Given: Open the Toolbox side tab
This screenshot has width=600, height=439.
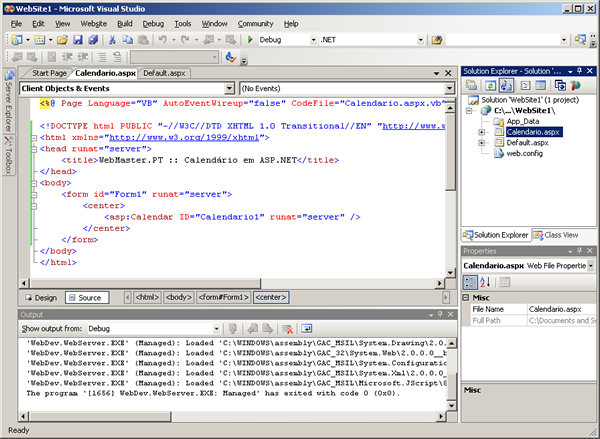Looking at the screenshot, I should click(9, 155).
